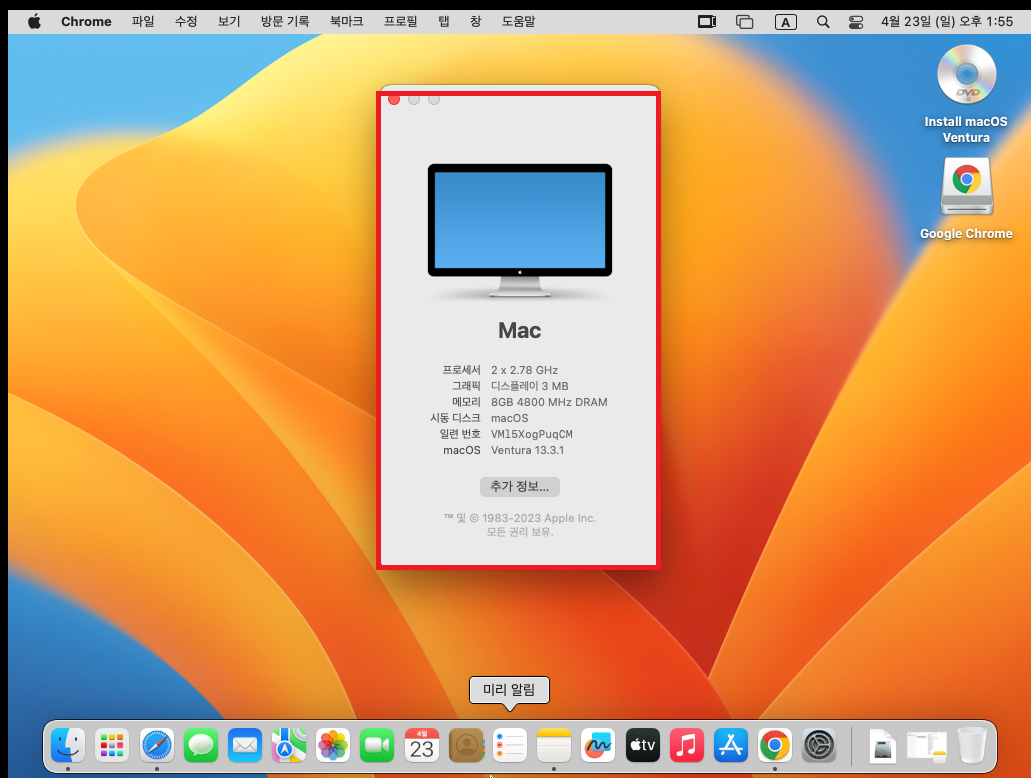Open Calendar icon showing 23
Image resolution: width=1031 pixels, height=778 pixels.
421,746
